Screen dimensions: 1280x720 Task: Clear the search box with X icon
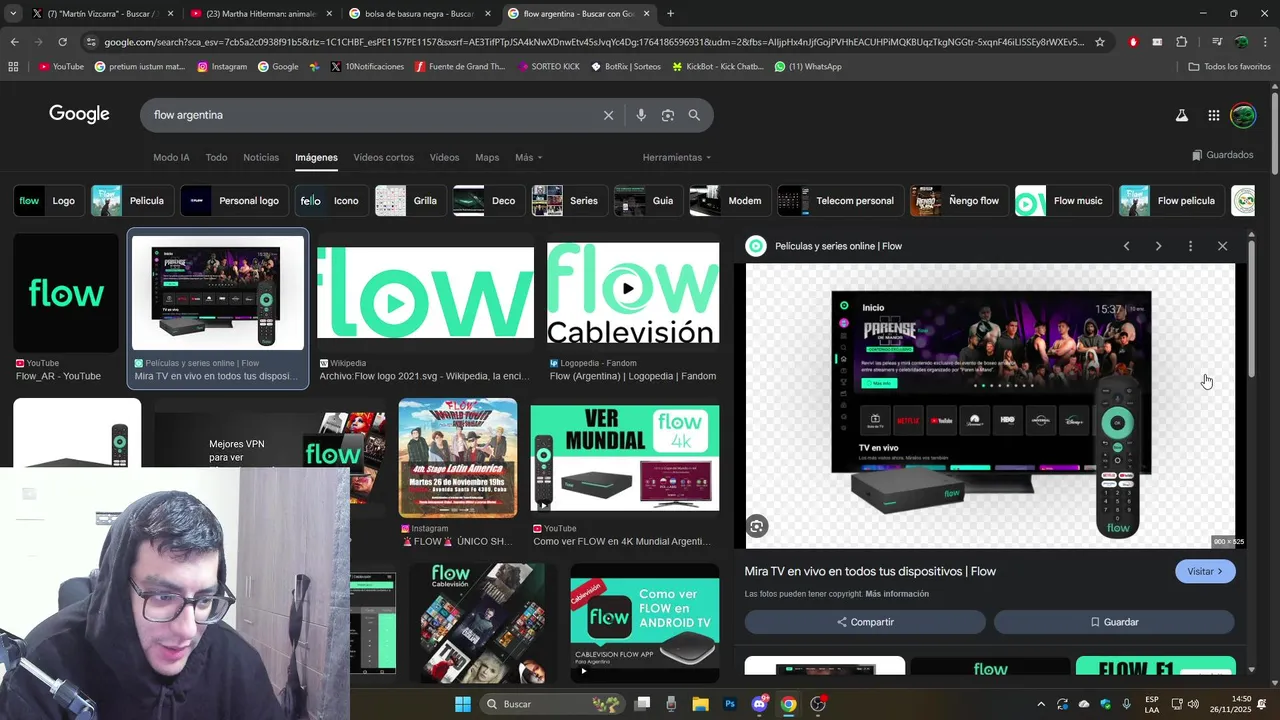click(x=608, y=115)
